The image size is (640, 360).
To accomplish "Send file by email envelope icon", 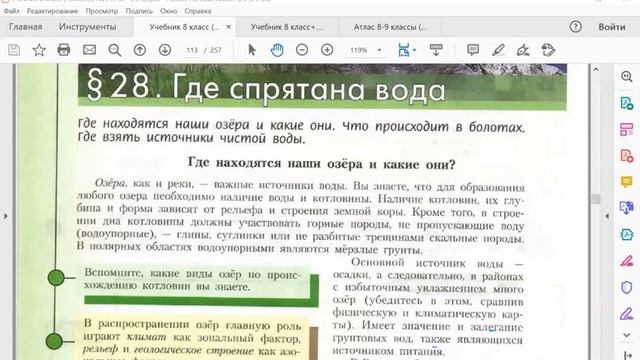I will click(89, 50).
